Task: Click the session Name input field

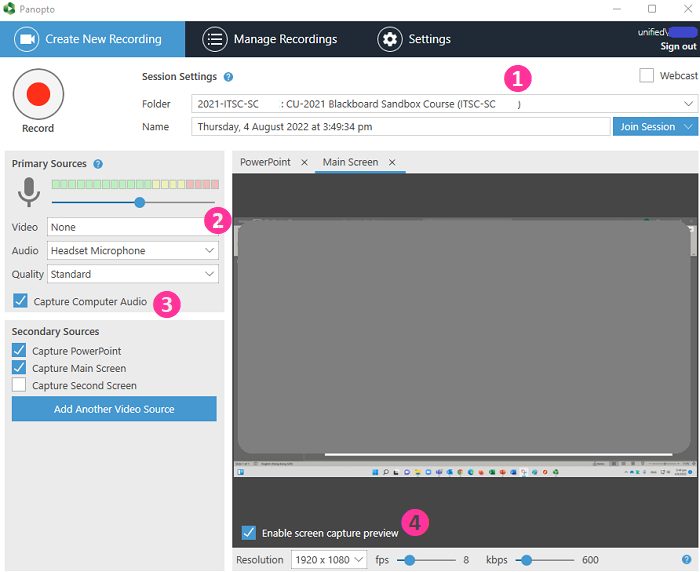Action: [401, 127]
